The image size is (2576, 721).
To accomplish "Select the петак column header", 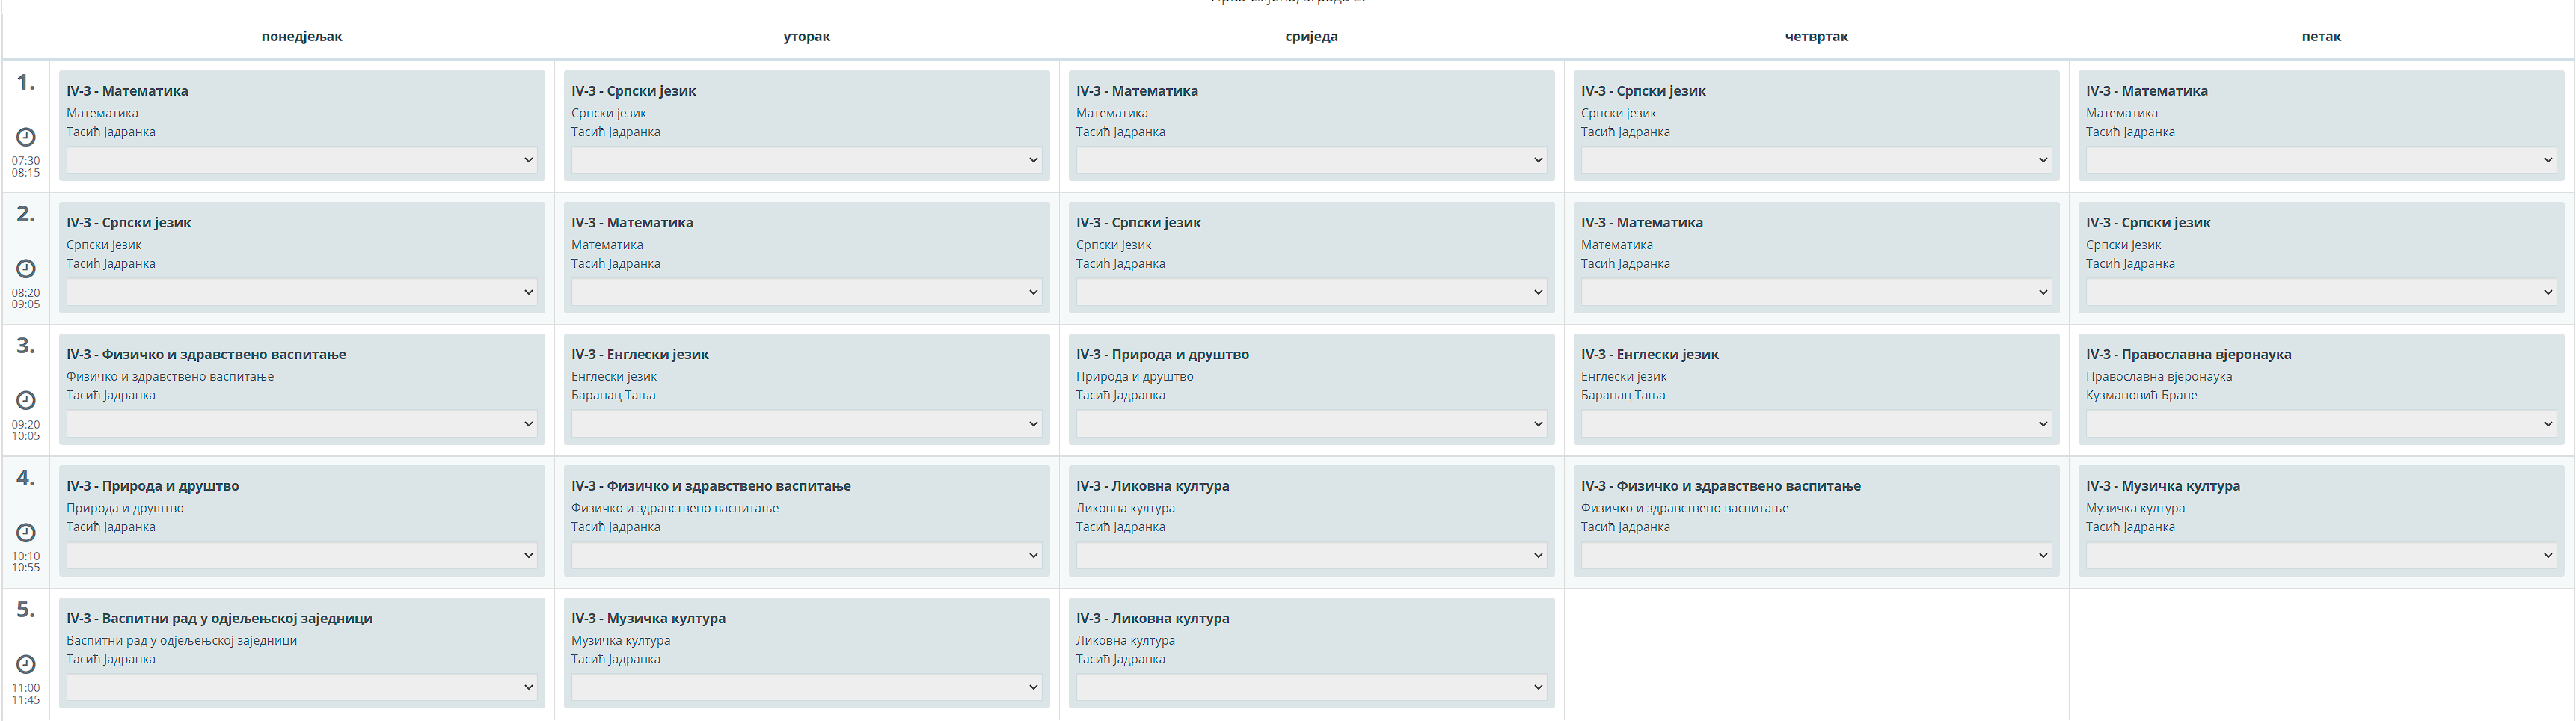I will [x=2321, y=37].
